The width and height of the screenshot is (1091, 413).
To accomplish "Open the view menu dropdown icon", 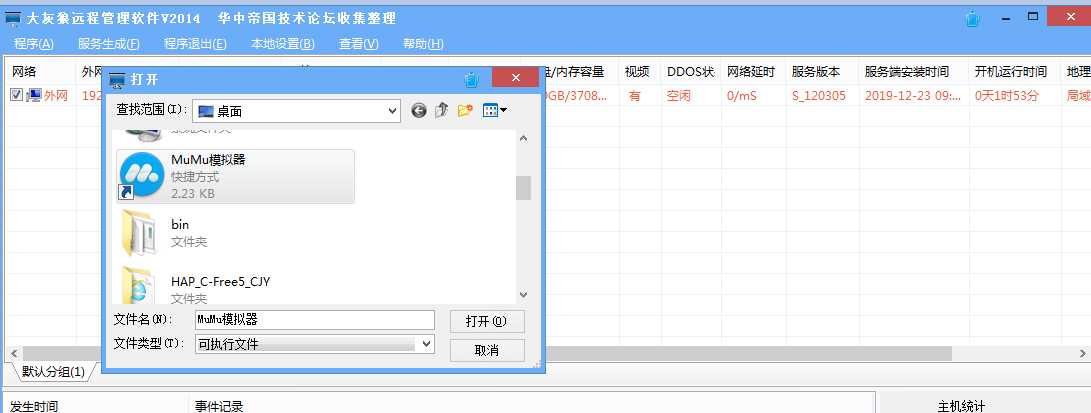I will click(x=495, y=110).
